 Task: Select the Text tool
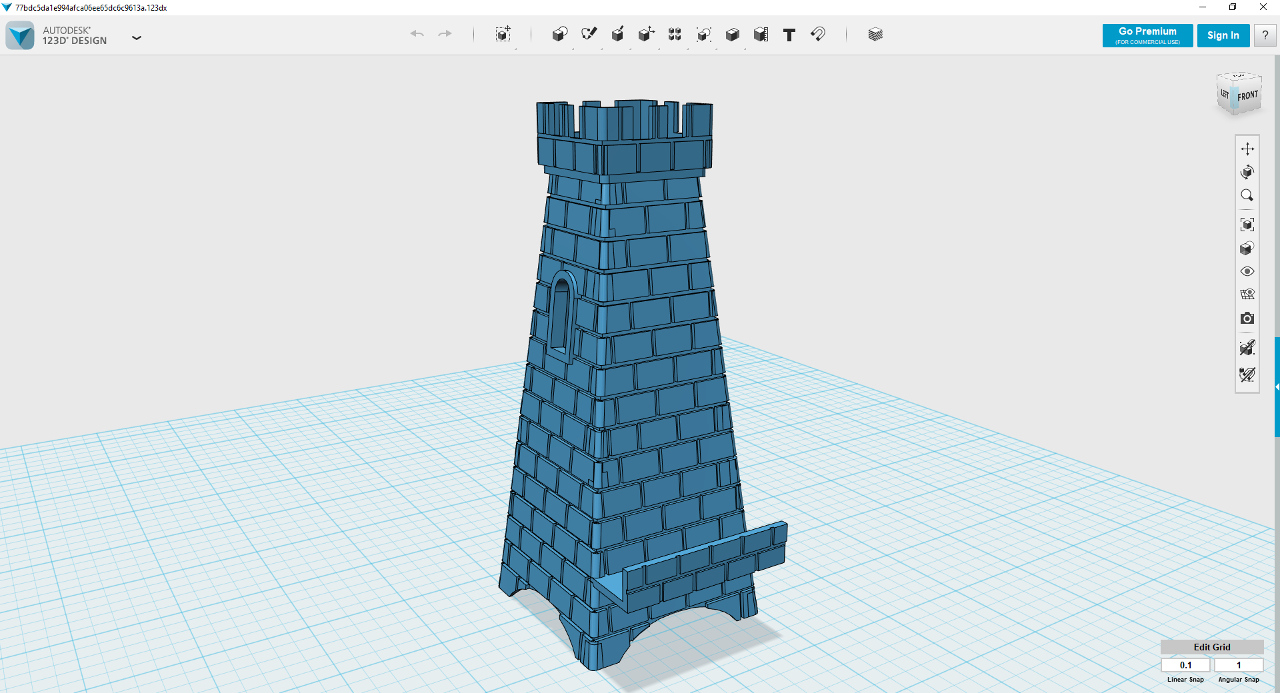pos(789,34)
